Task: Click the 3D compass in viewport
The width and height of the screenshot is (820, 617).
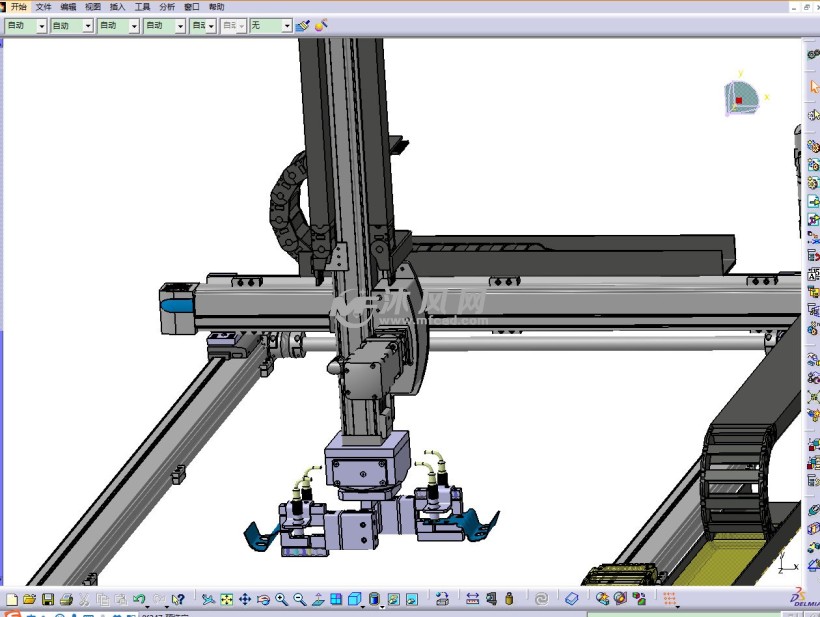Action: click(742, 98)
